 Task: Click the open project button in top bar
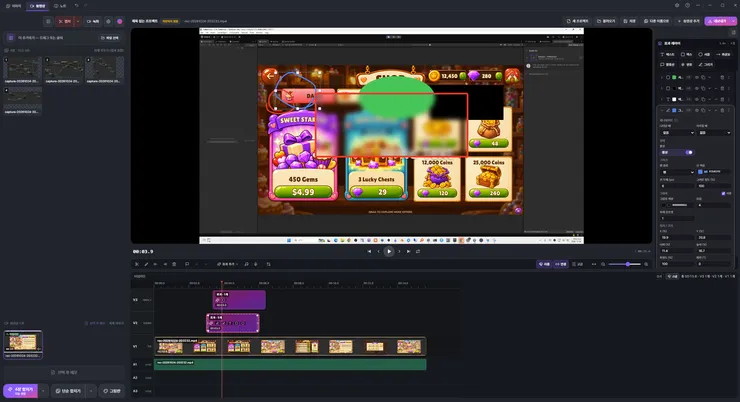(x=606, y=21)
